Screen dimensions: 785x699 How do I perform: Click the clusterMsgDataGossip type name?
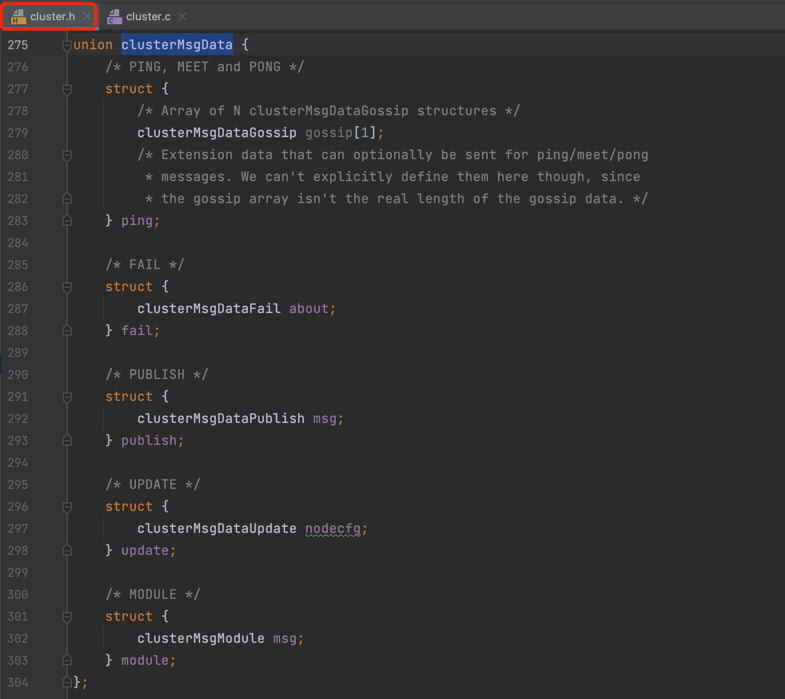tap(217, 133)
